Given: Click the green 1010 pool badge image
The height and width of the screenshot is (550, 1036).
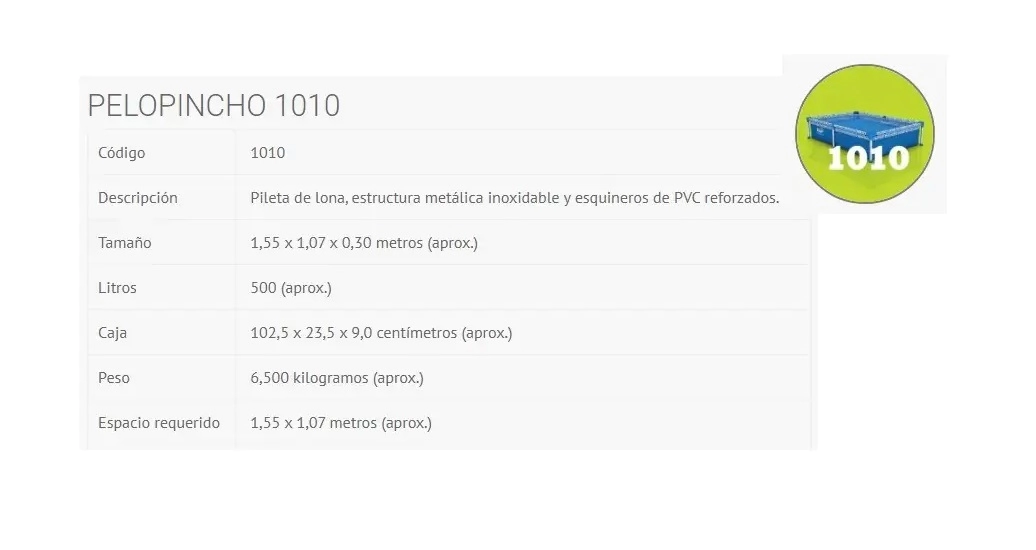Looking at the screenshot, I should pos(864,134).
